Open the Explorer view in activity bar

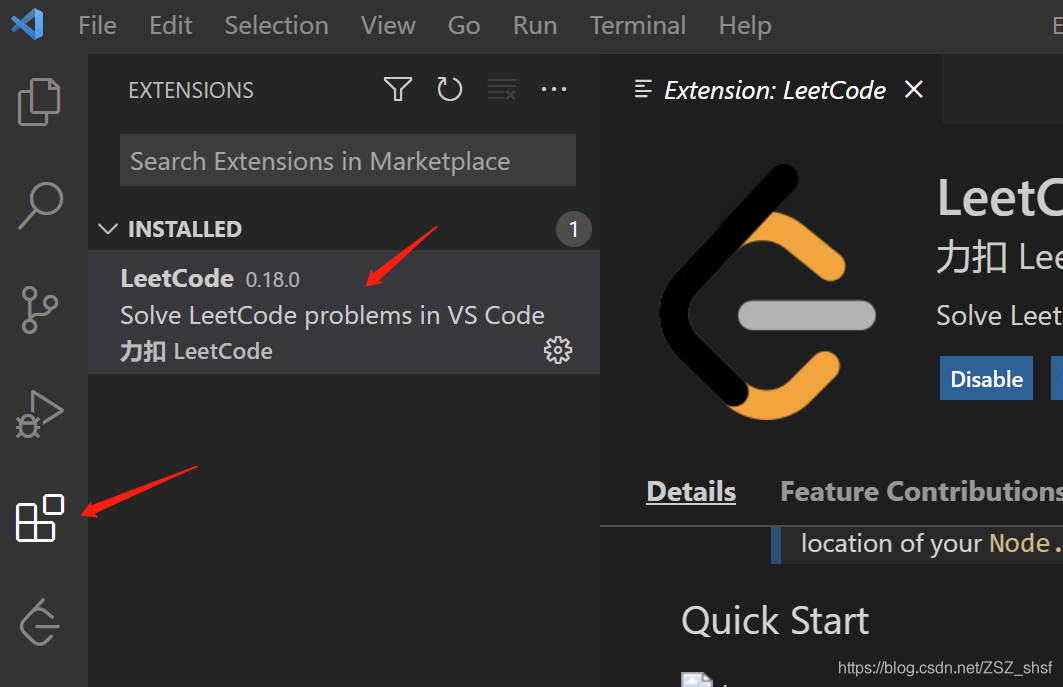[39, 102]
